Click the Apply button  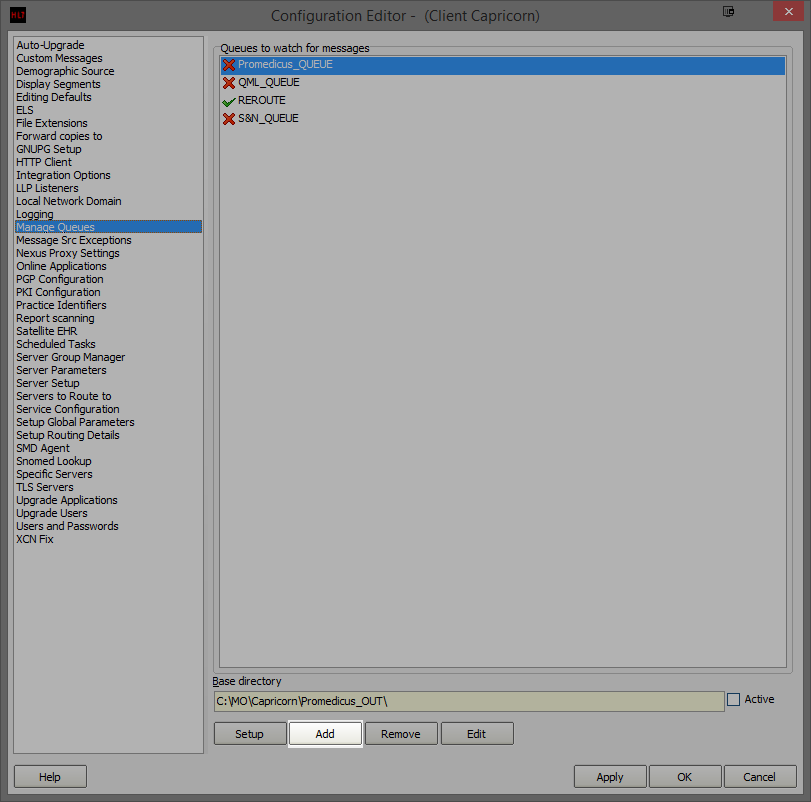pos(610,777)
